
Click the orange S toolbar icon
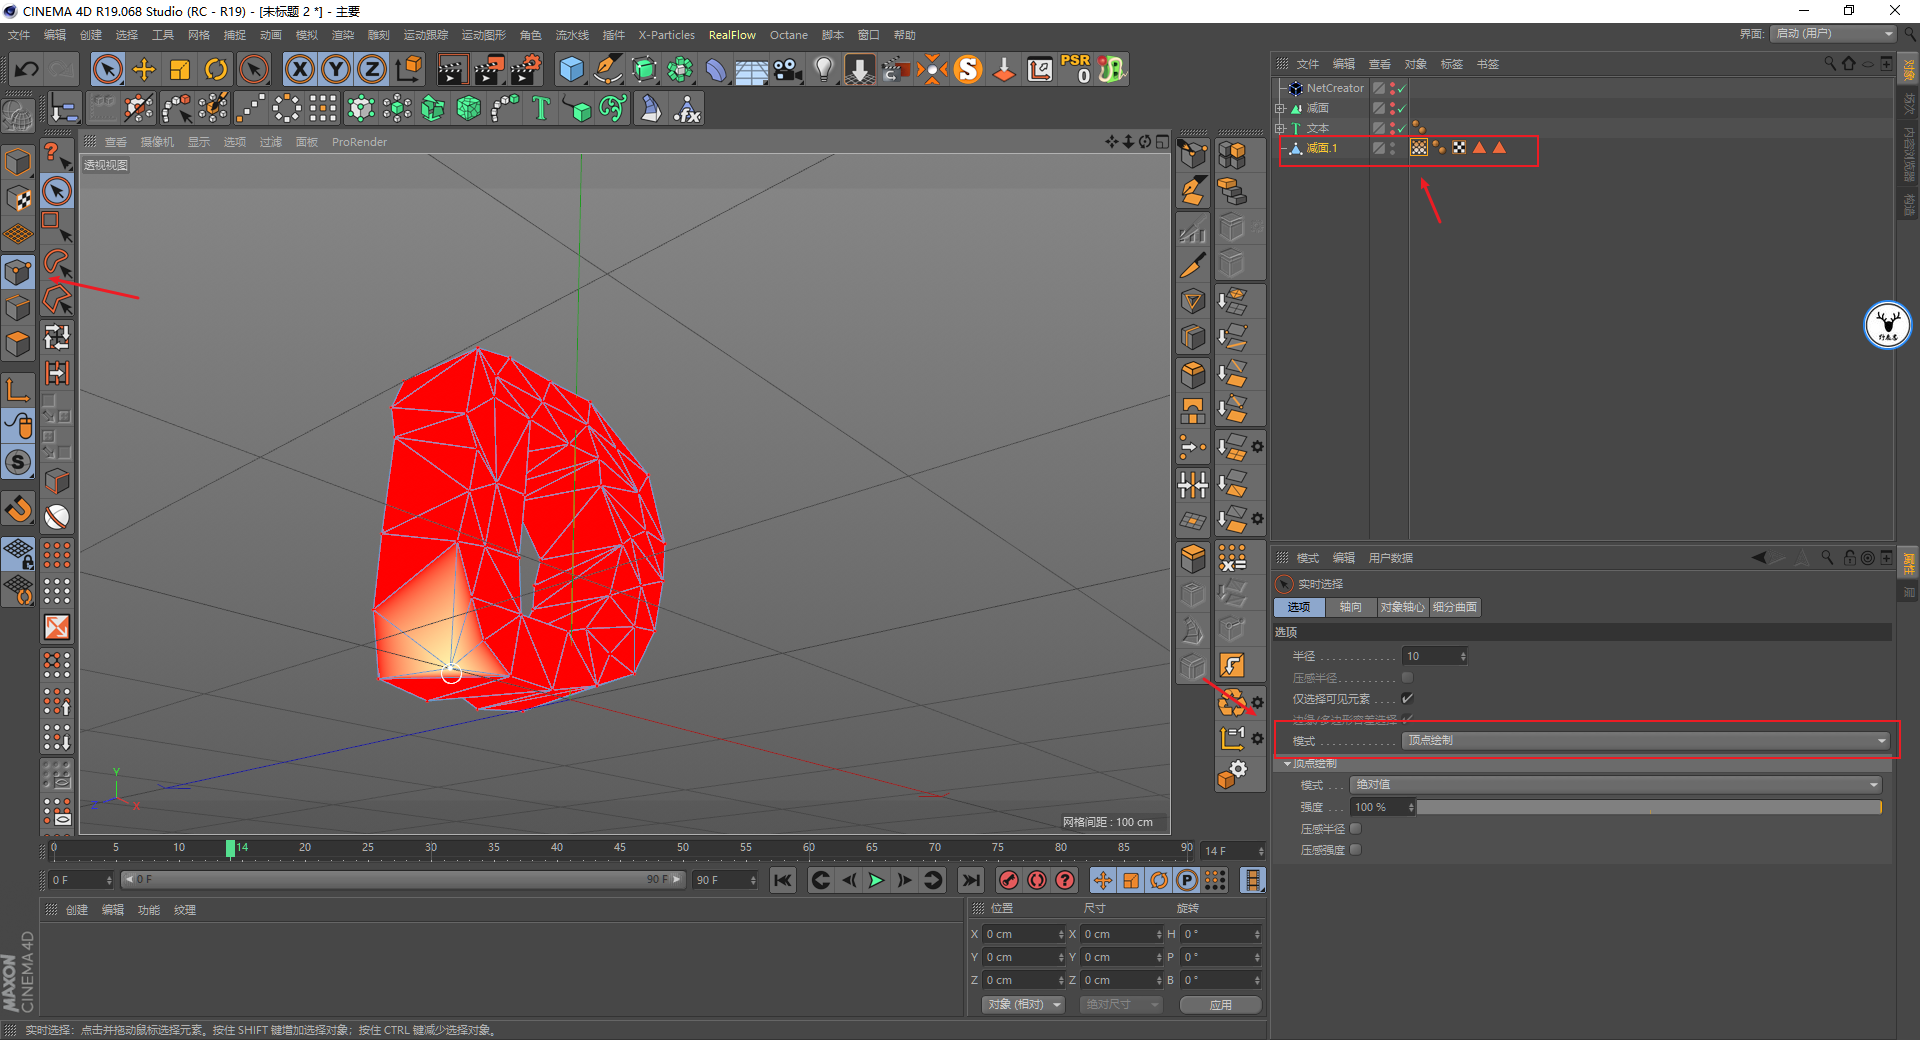[968, 69]
